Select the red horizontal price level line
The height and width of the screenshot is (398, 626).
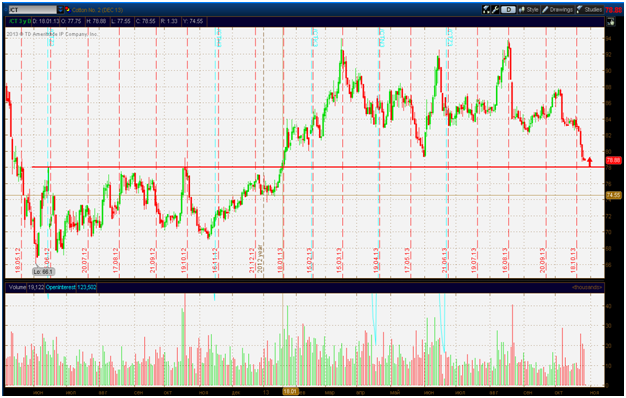pyautogui.click(x=318, y=166)
